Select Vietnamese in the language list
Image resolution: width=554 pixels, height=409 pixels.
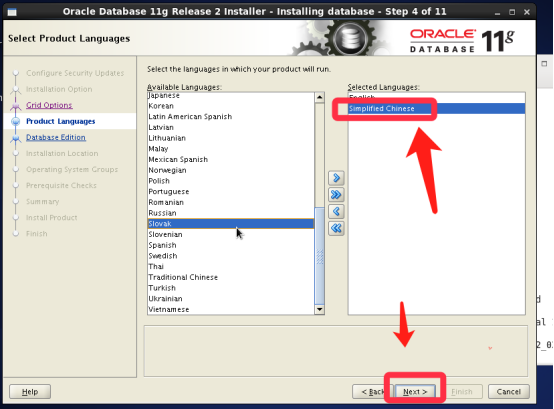tap(231, 309)
